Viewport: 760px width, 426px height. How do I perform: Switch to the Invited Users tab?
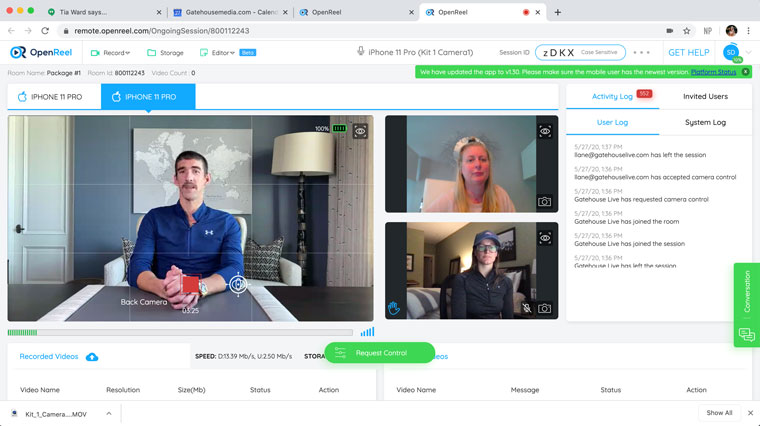click(x=705, y=96)
